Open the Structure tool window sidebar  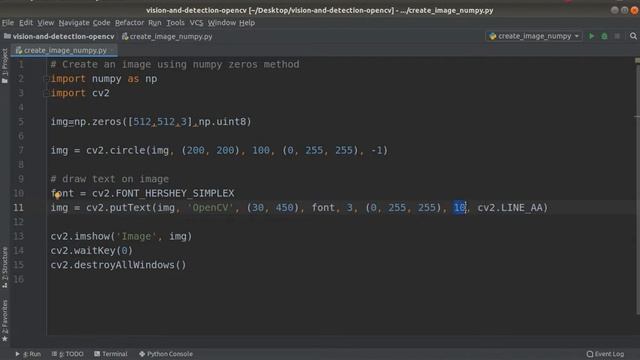click(x=4, y=267)
